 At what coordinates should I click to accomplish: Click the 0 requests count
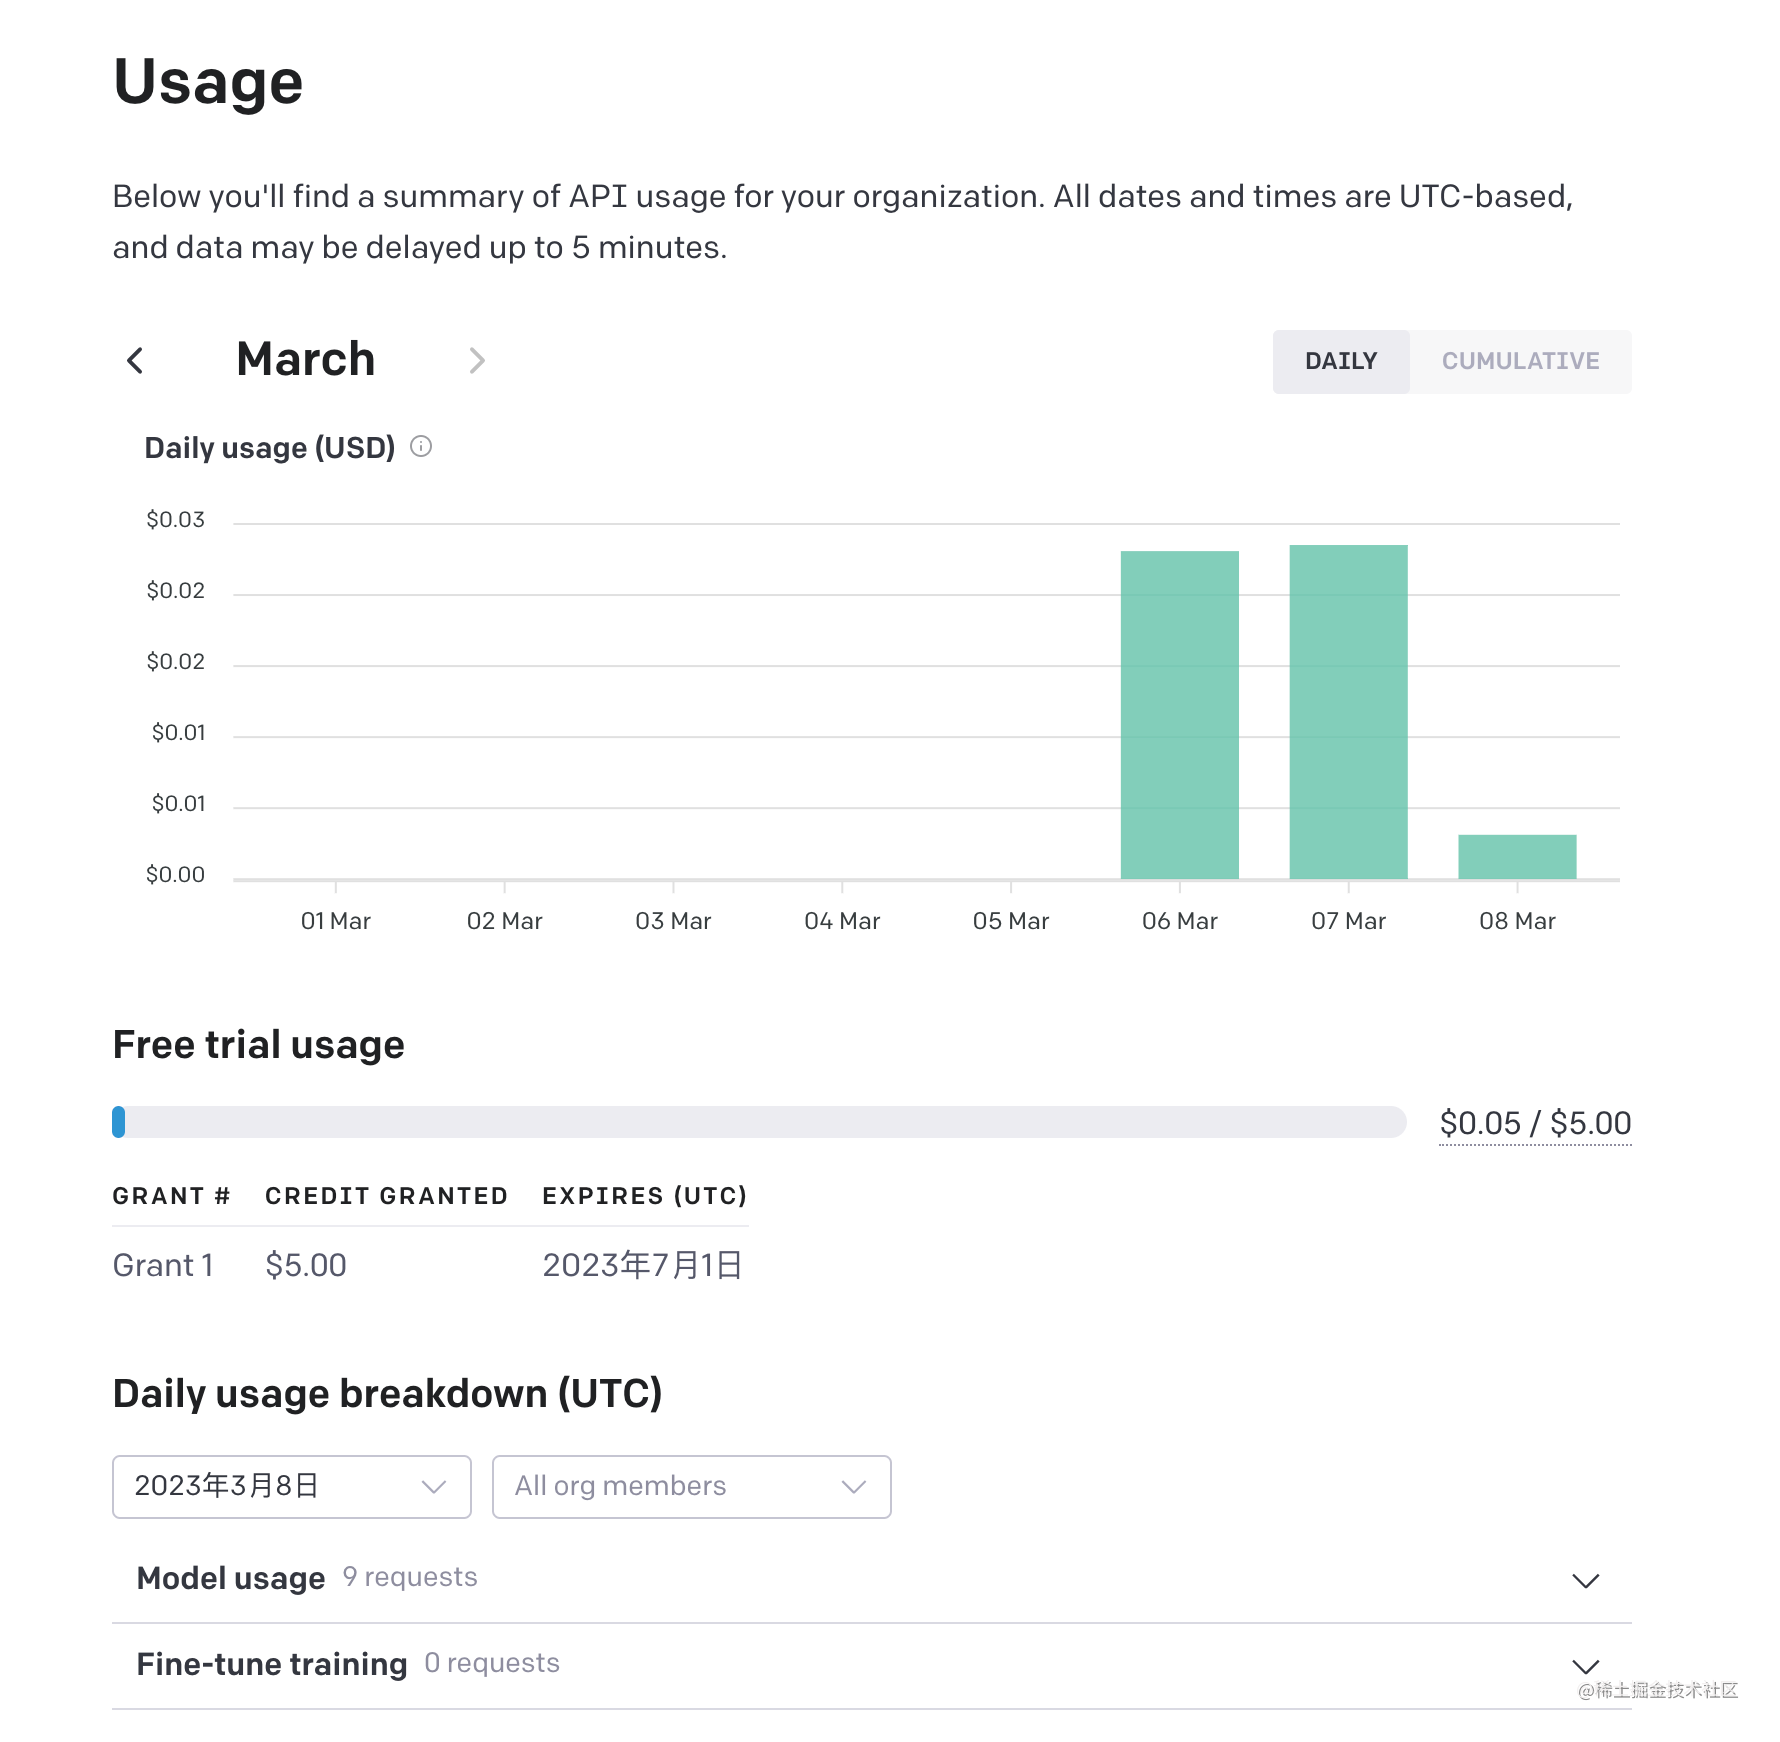coord(492,1663)
